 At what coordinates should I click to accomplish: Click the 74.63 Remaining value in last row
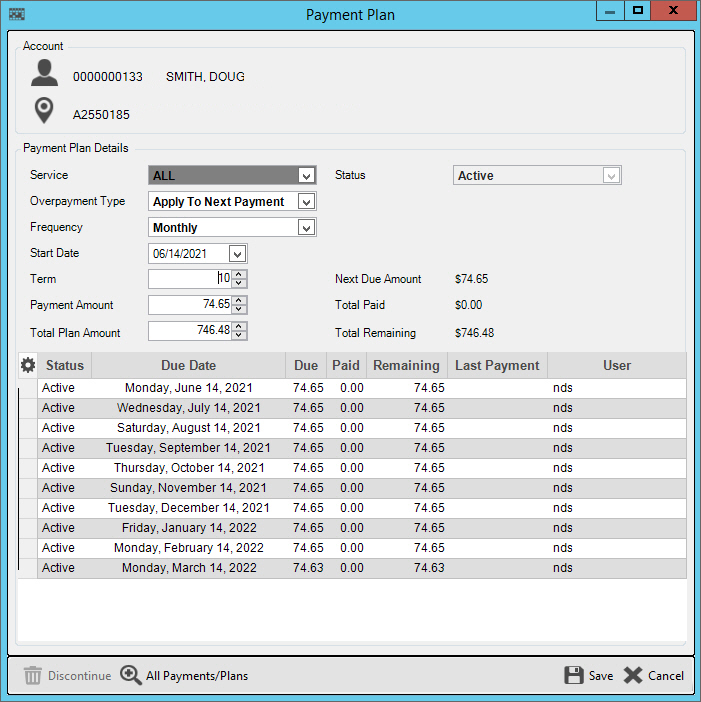coord(429,568)
